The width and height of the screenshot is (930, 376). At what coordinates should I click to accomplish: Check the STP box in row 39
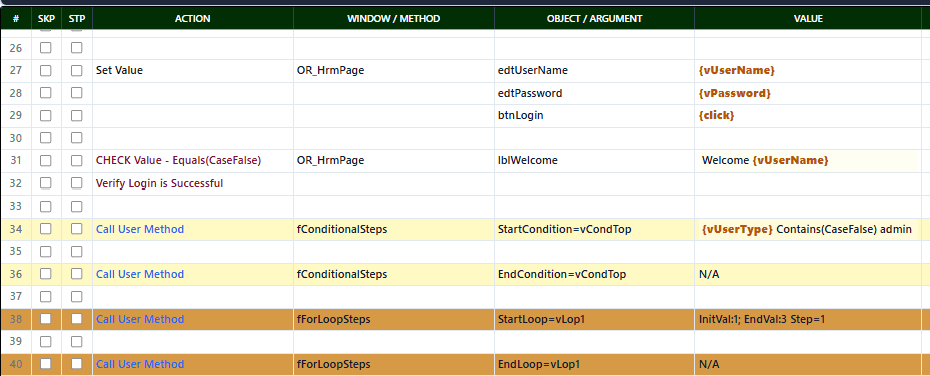(77, 342)
